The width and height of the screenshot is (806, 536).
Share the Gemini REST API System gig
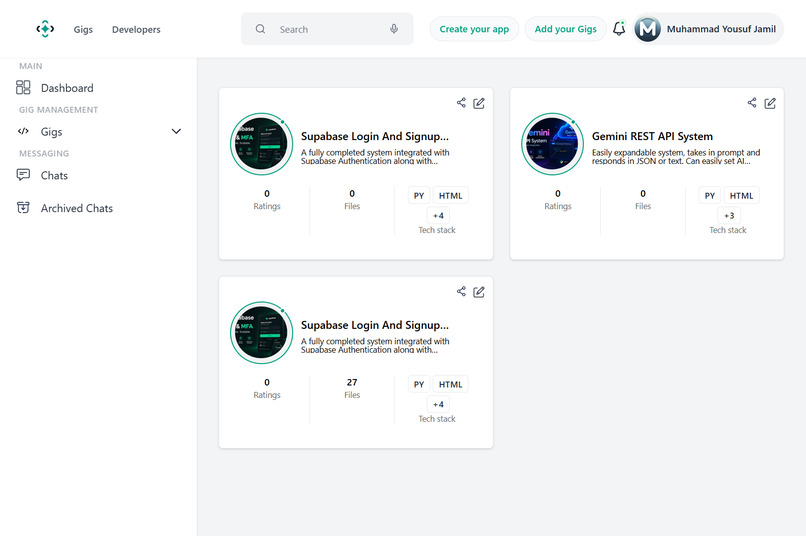[752, 103]
